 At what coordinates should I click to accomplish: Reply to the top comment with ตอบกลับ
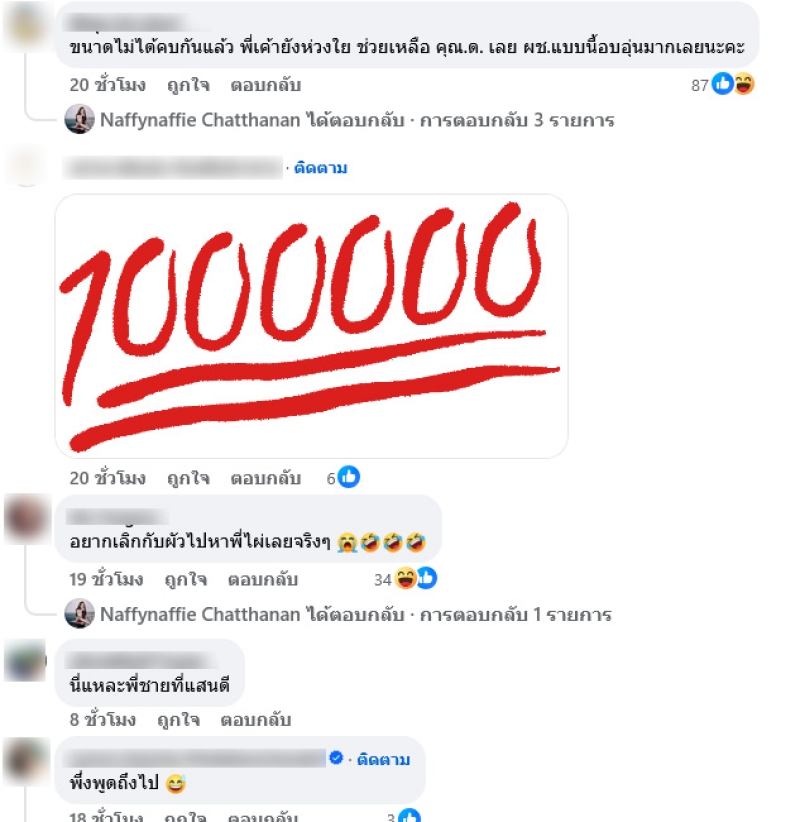pos(266,85)
